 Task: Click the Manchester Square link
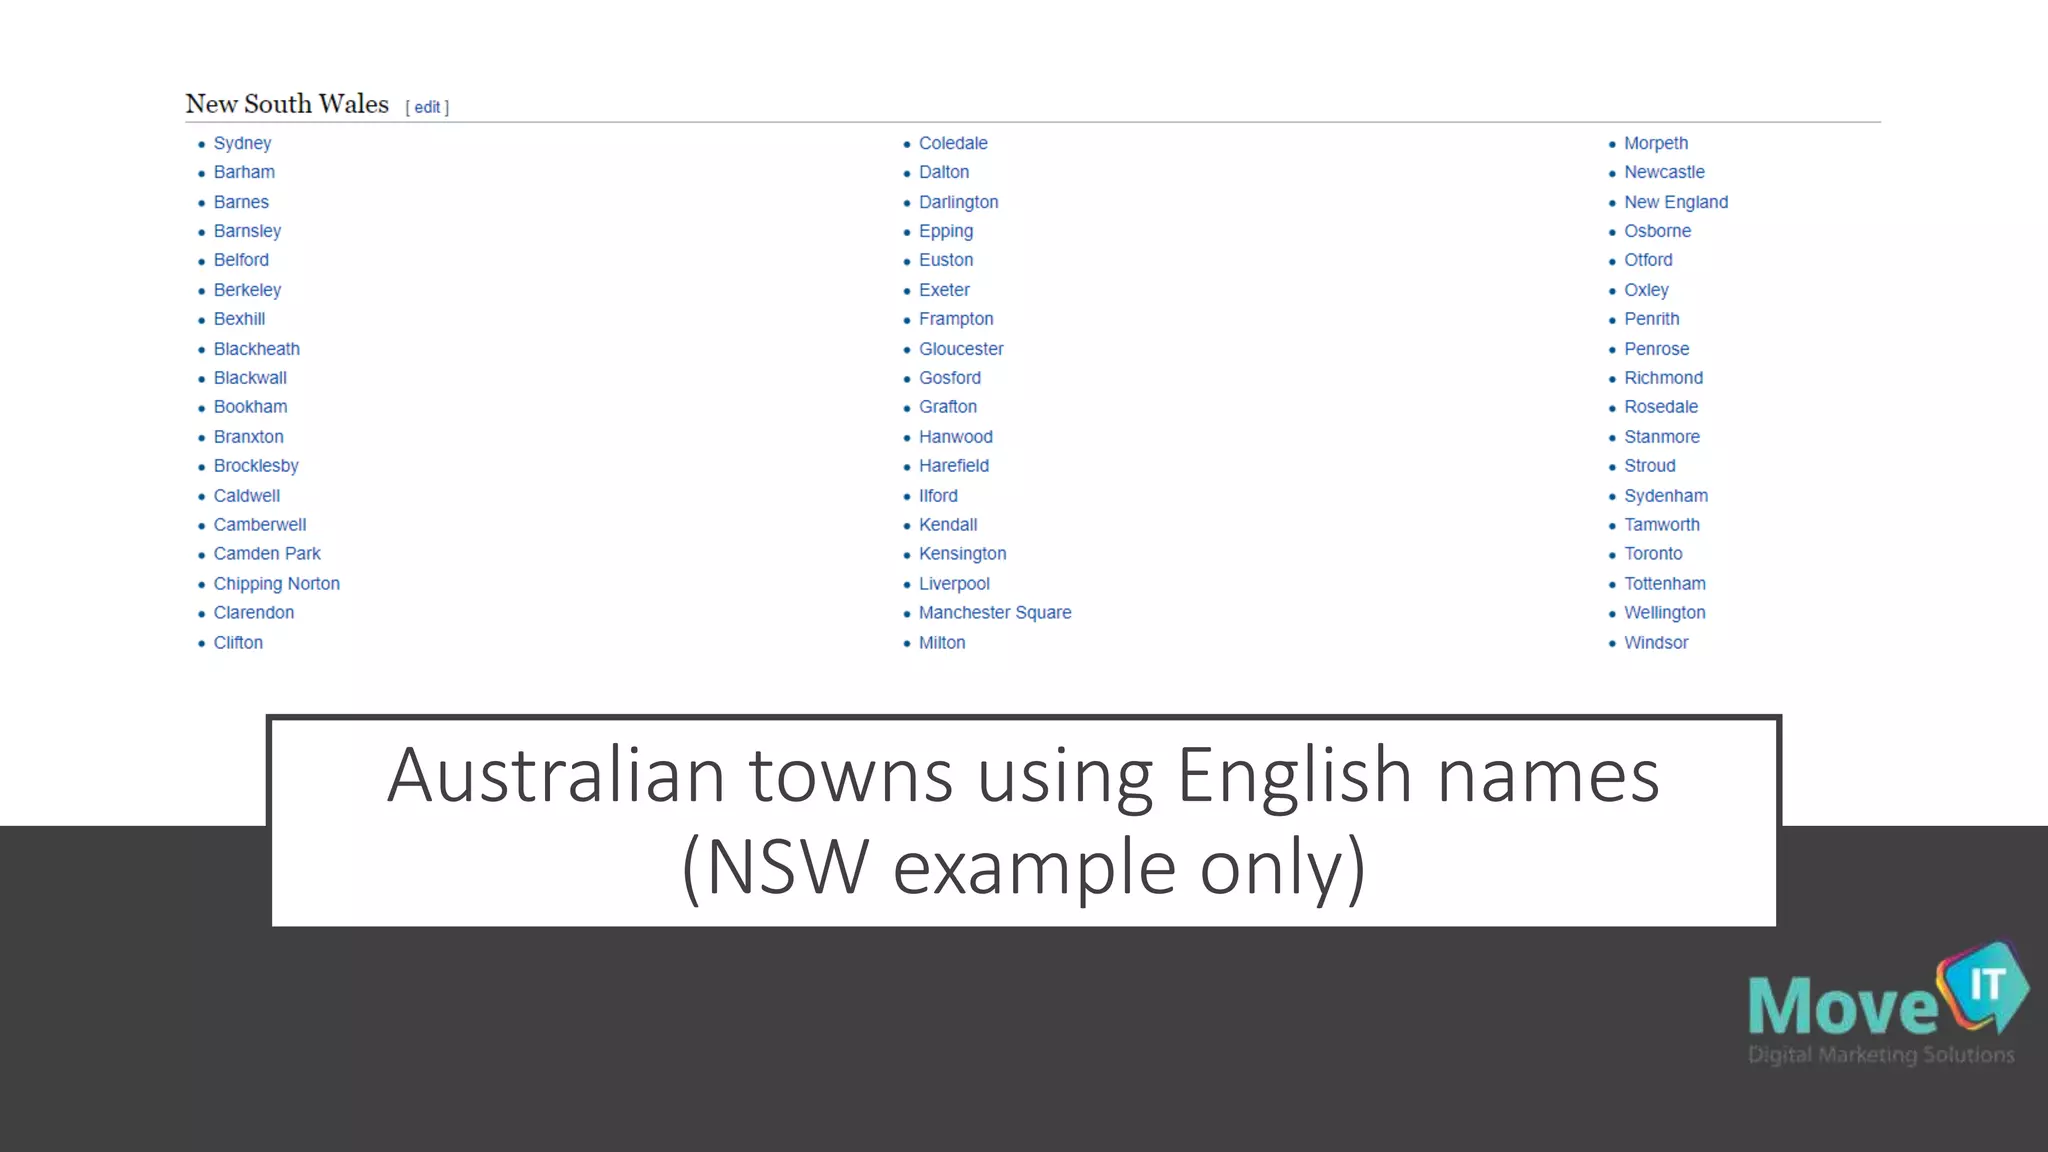[x=994, y=612]
